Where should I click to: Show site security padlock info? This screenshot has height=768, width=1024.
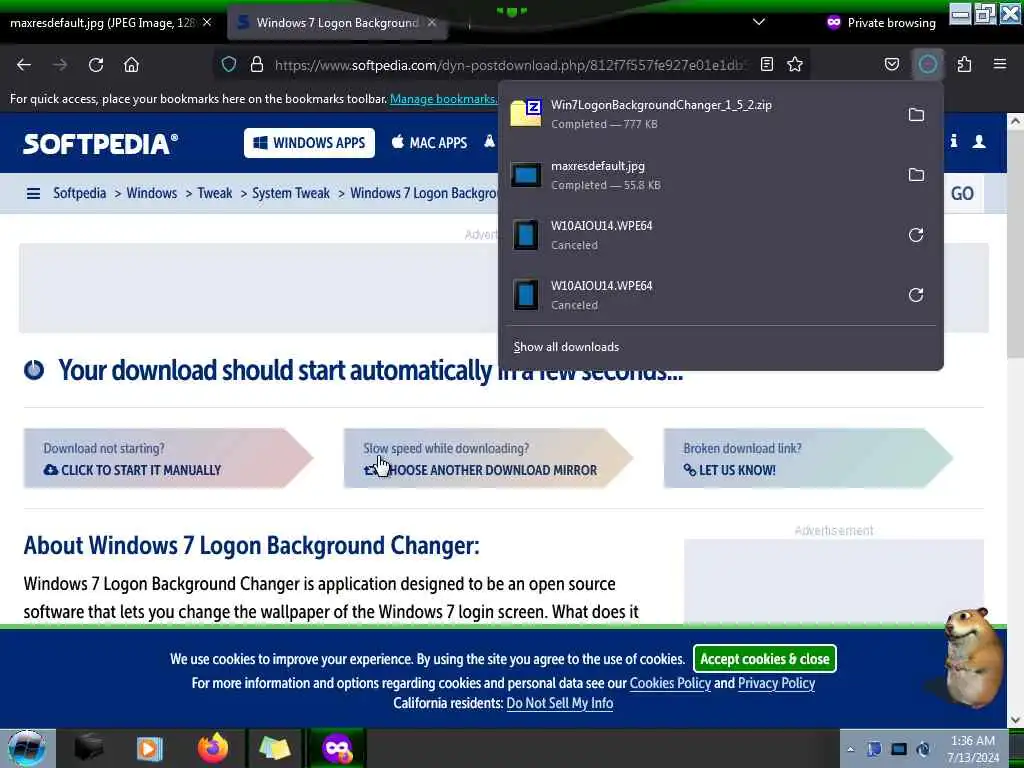[x=257, y=64]
